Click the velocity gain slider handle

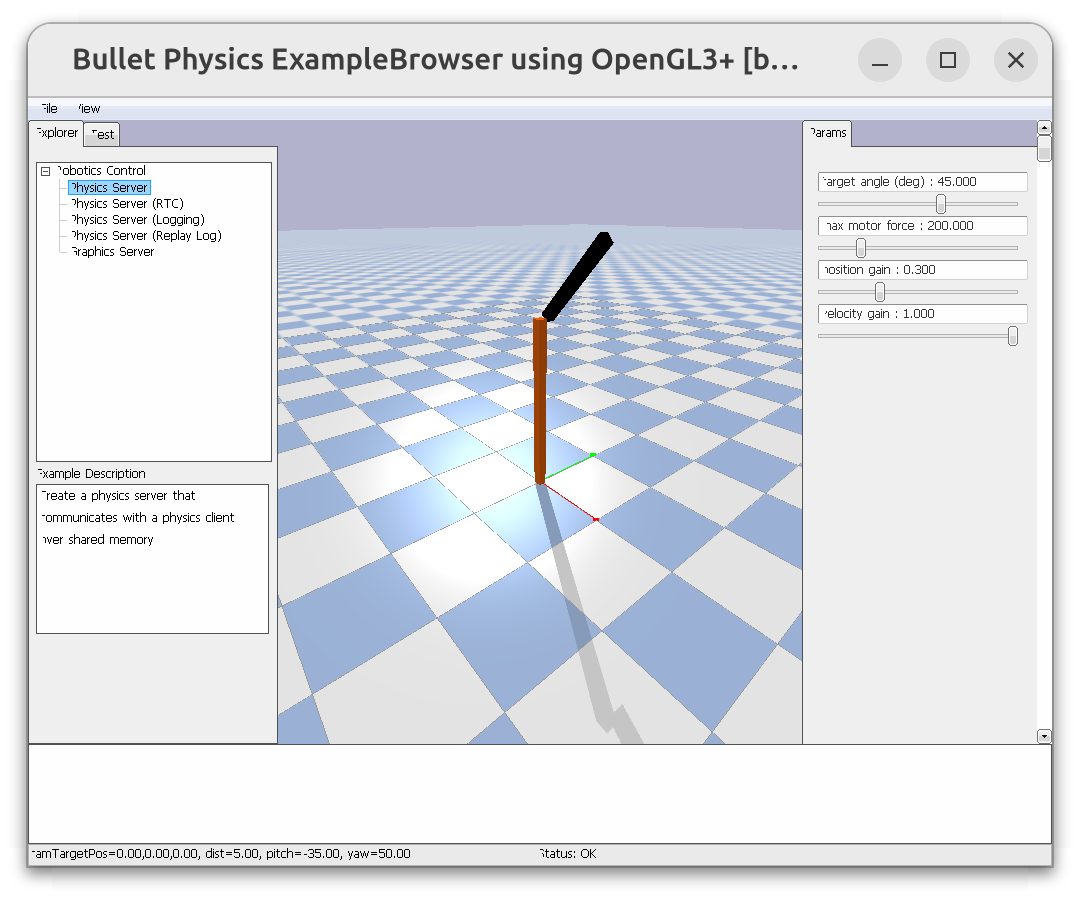click(1012, 336)
